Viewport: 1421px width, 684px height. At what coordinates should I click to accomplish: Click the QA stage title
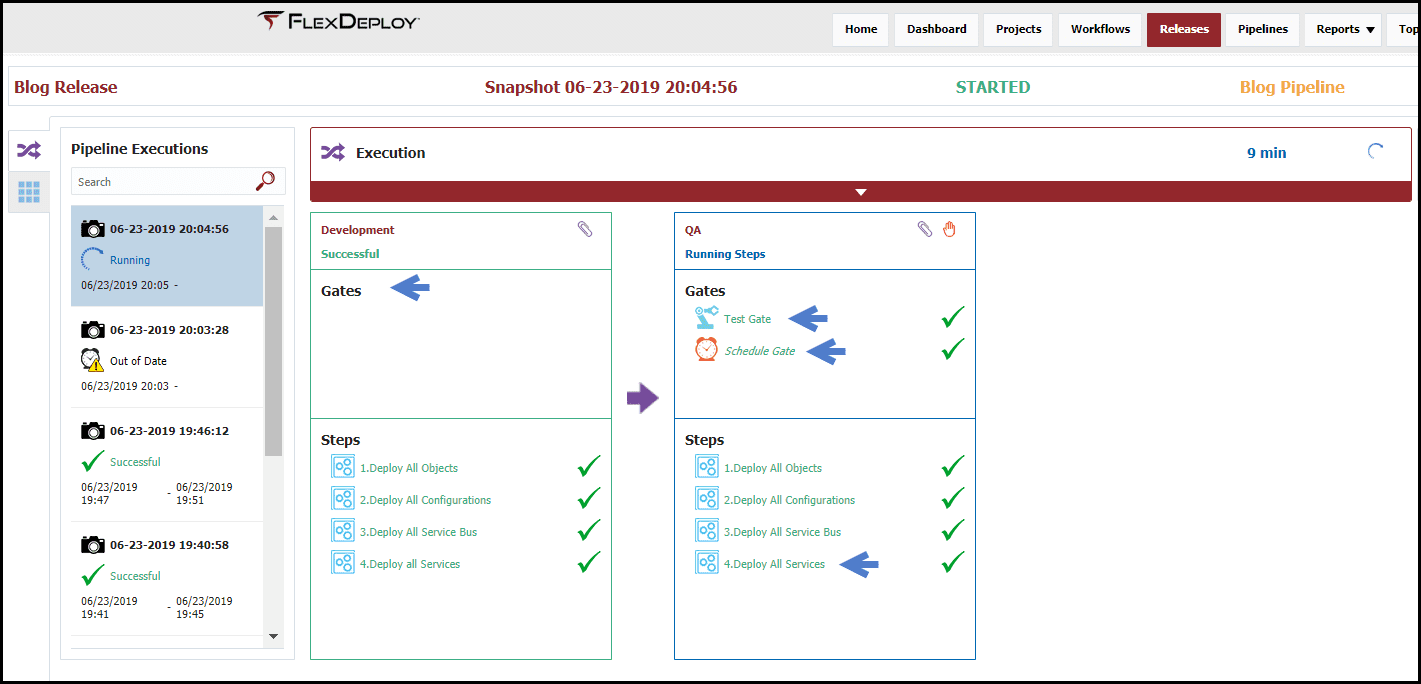[693, 230]
